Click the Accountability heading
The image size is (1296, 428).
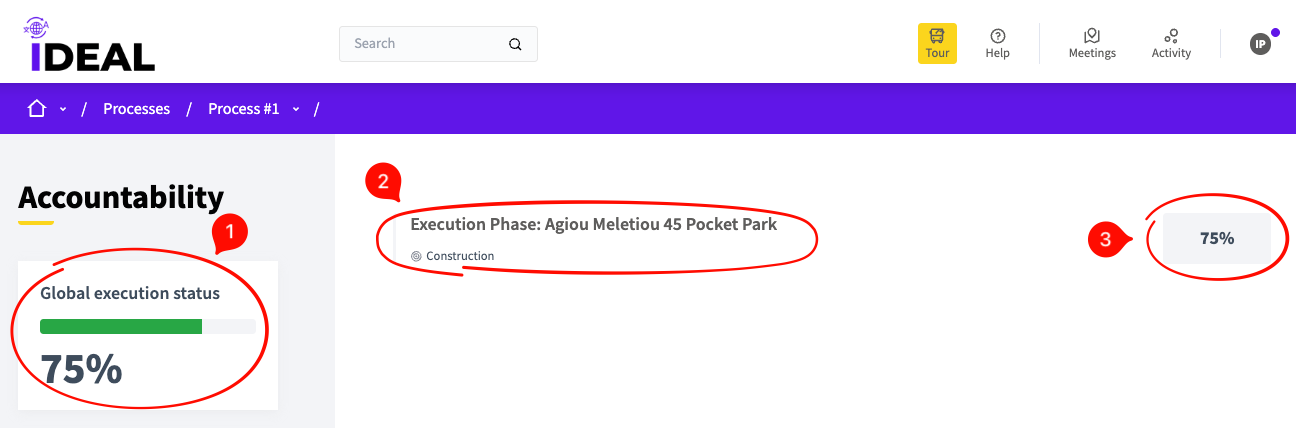121,197
